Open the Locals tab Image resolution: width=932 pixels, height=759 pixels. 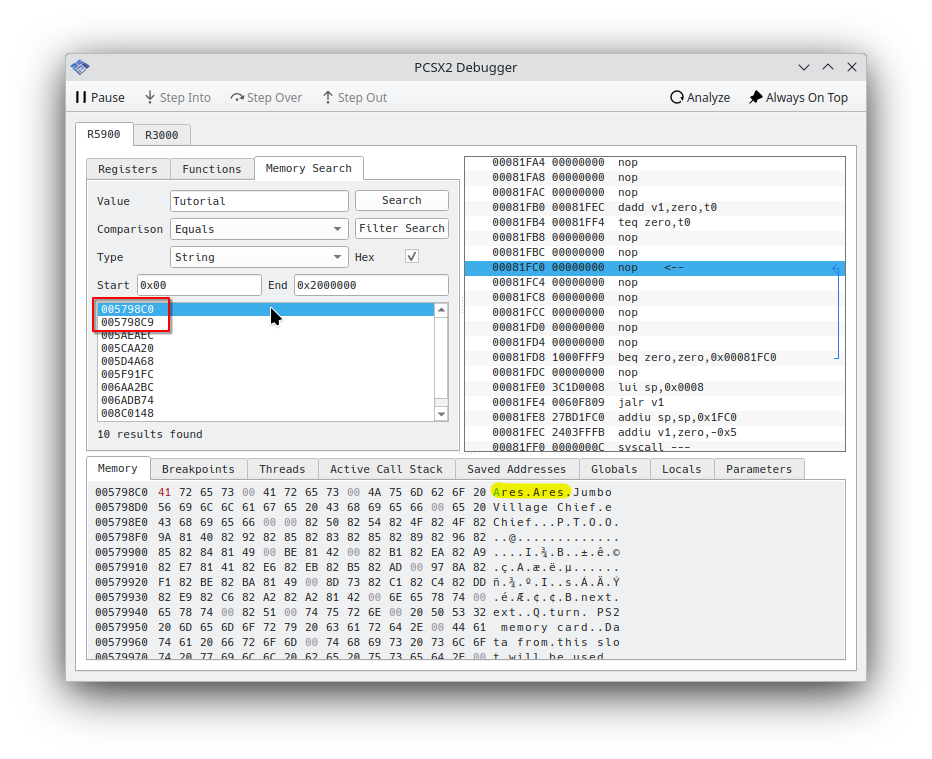point(682,469)
